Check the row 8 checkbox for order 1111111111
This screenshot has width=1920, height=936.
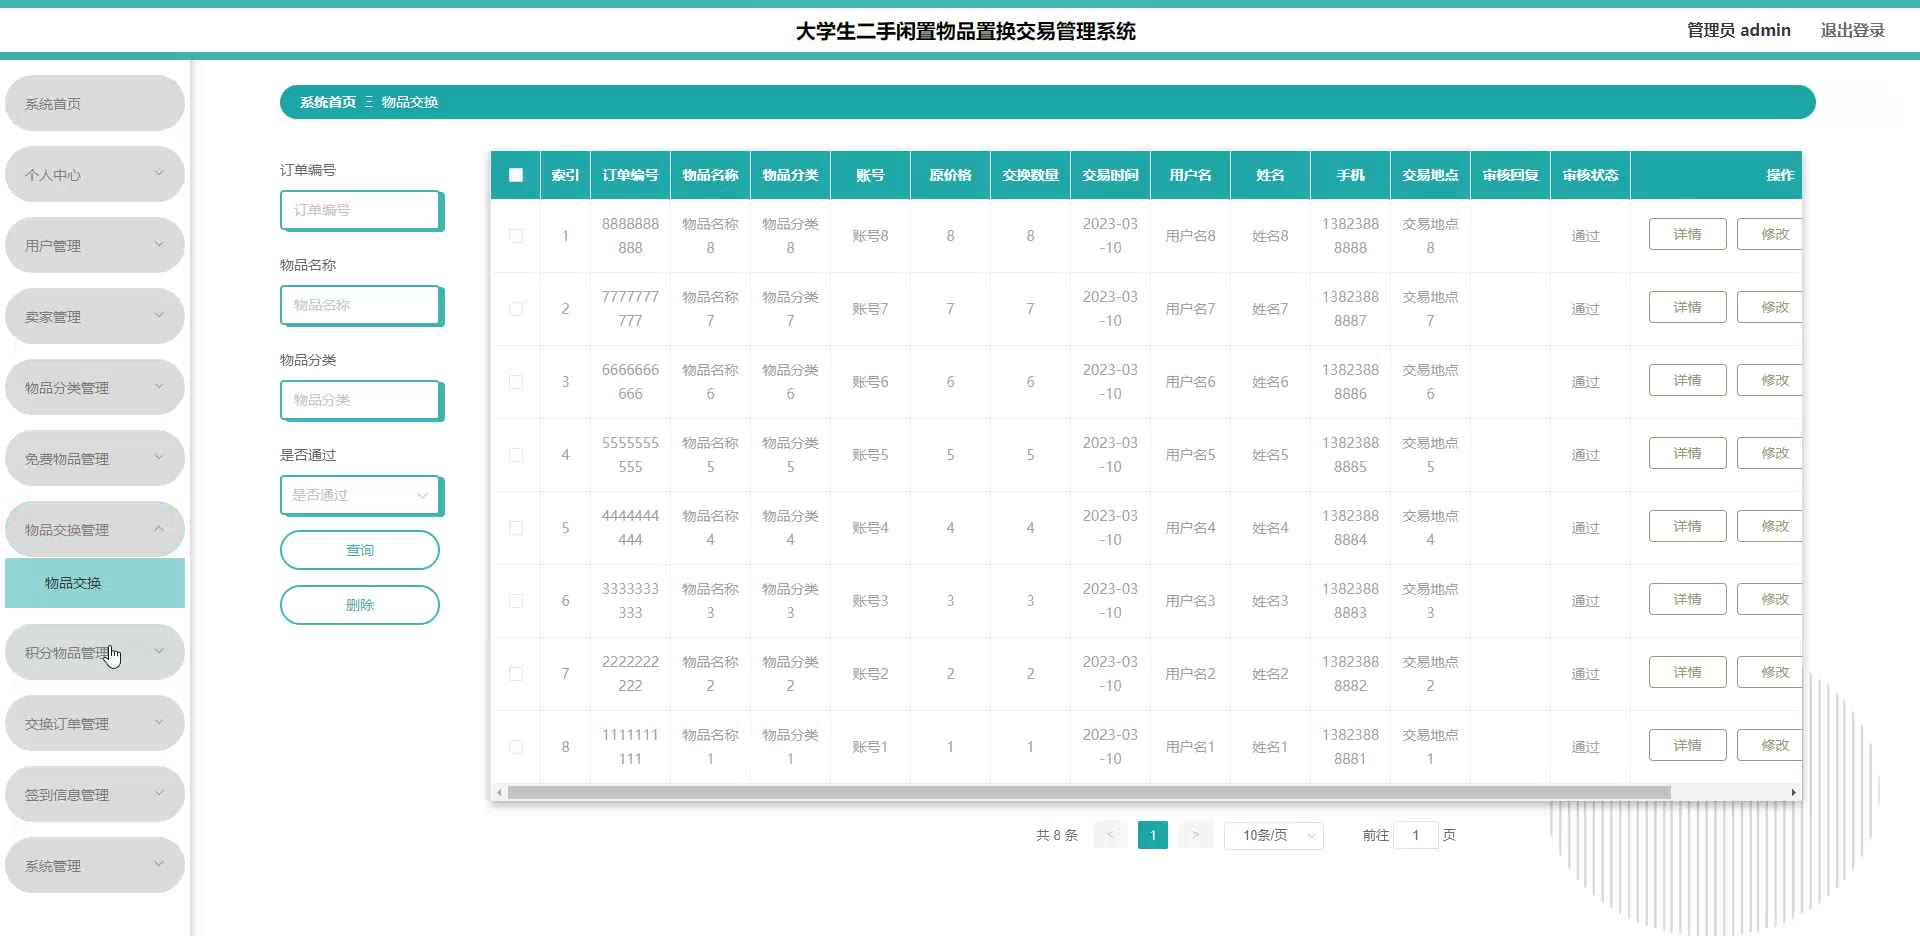point(516,747)
